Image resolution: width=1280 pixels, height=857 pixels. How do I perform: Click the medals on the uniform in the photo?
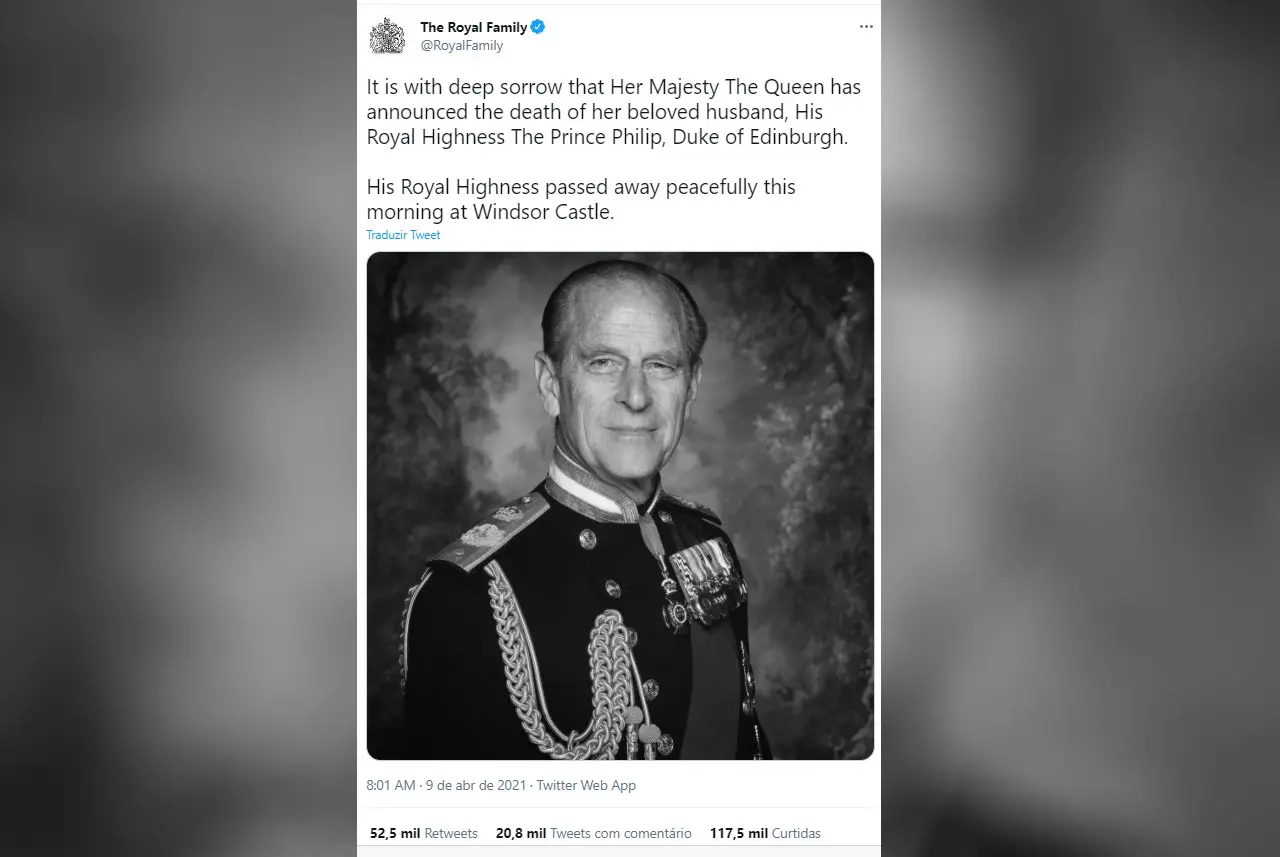tap(706, 582)
